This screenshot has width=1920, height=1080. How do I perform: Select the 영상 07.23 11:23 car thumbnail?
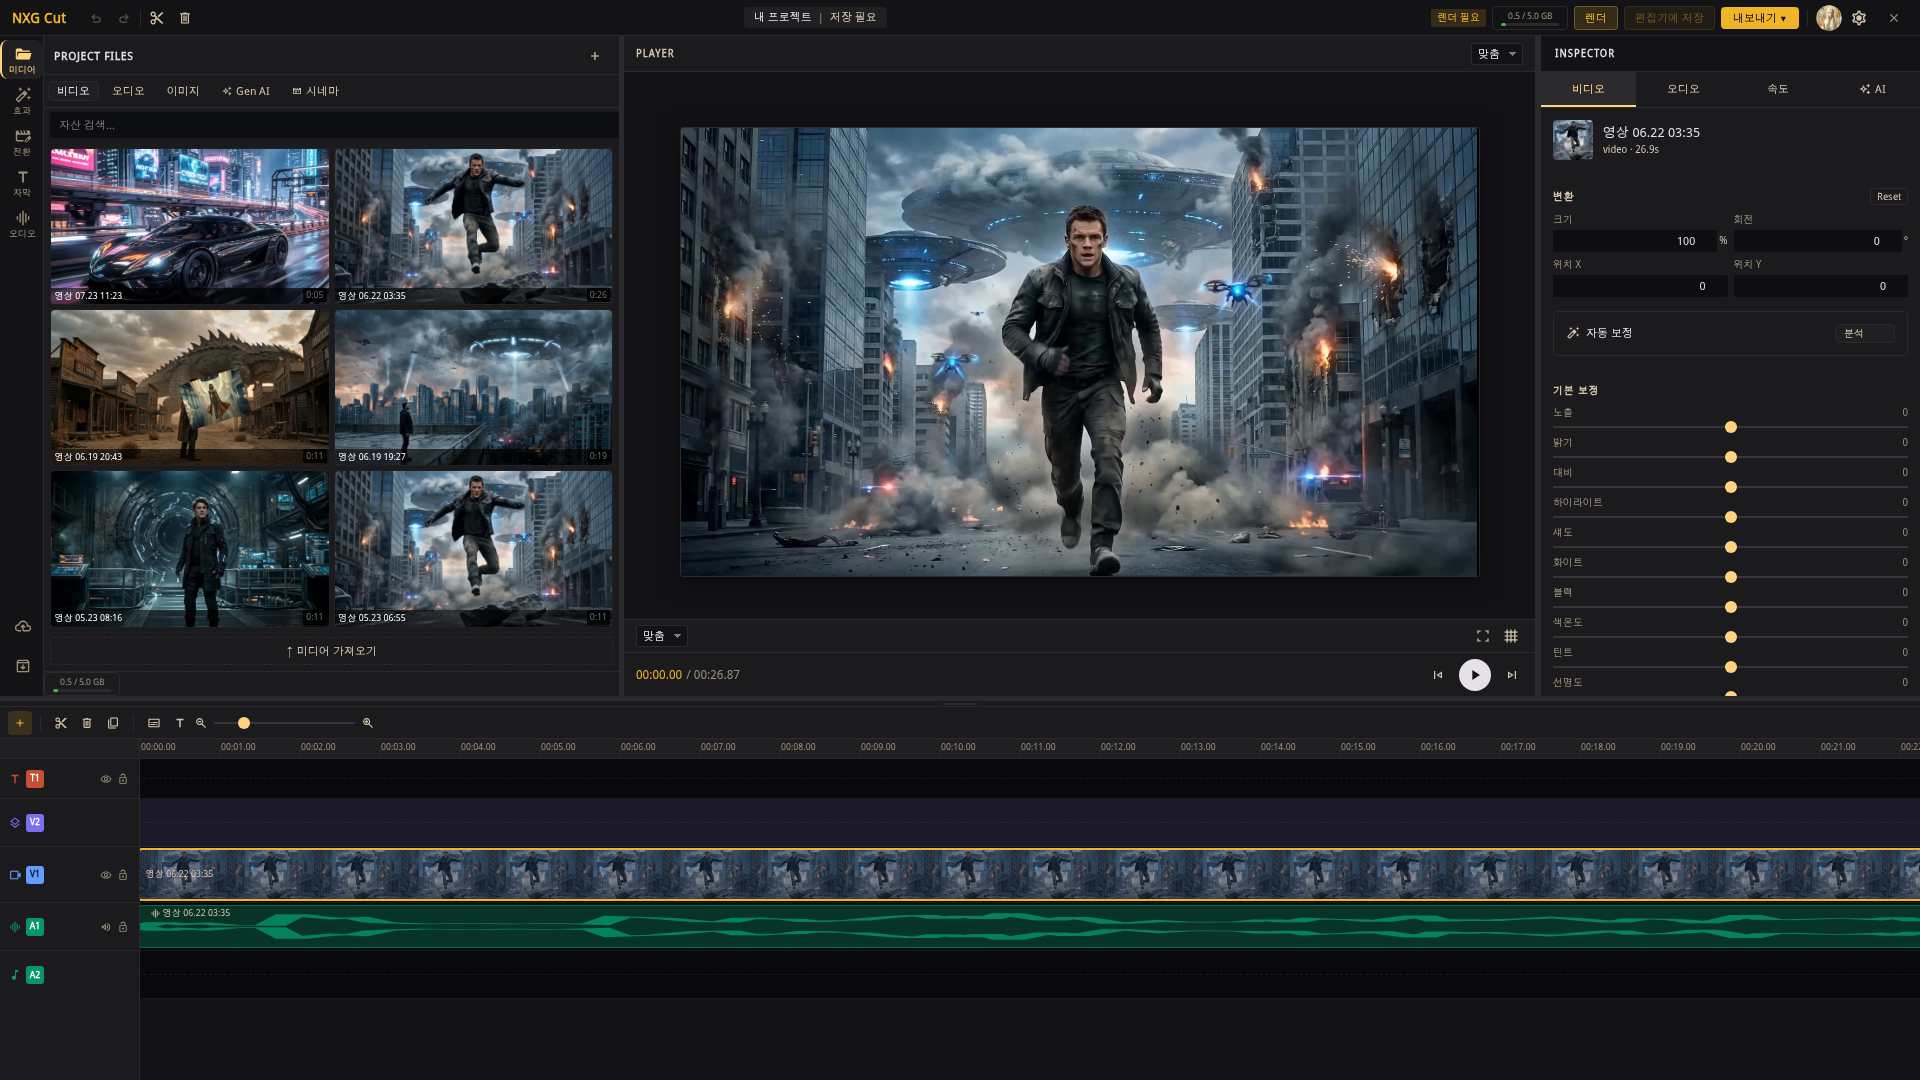[x=190, y=226]
